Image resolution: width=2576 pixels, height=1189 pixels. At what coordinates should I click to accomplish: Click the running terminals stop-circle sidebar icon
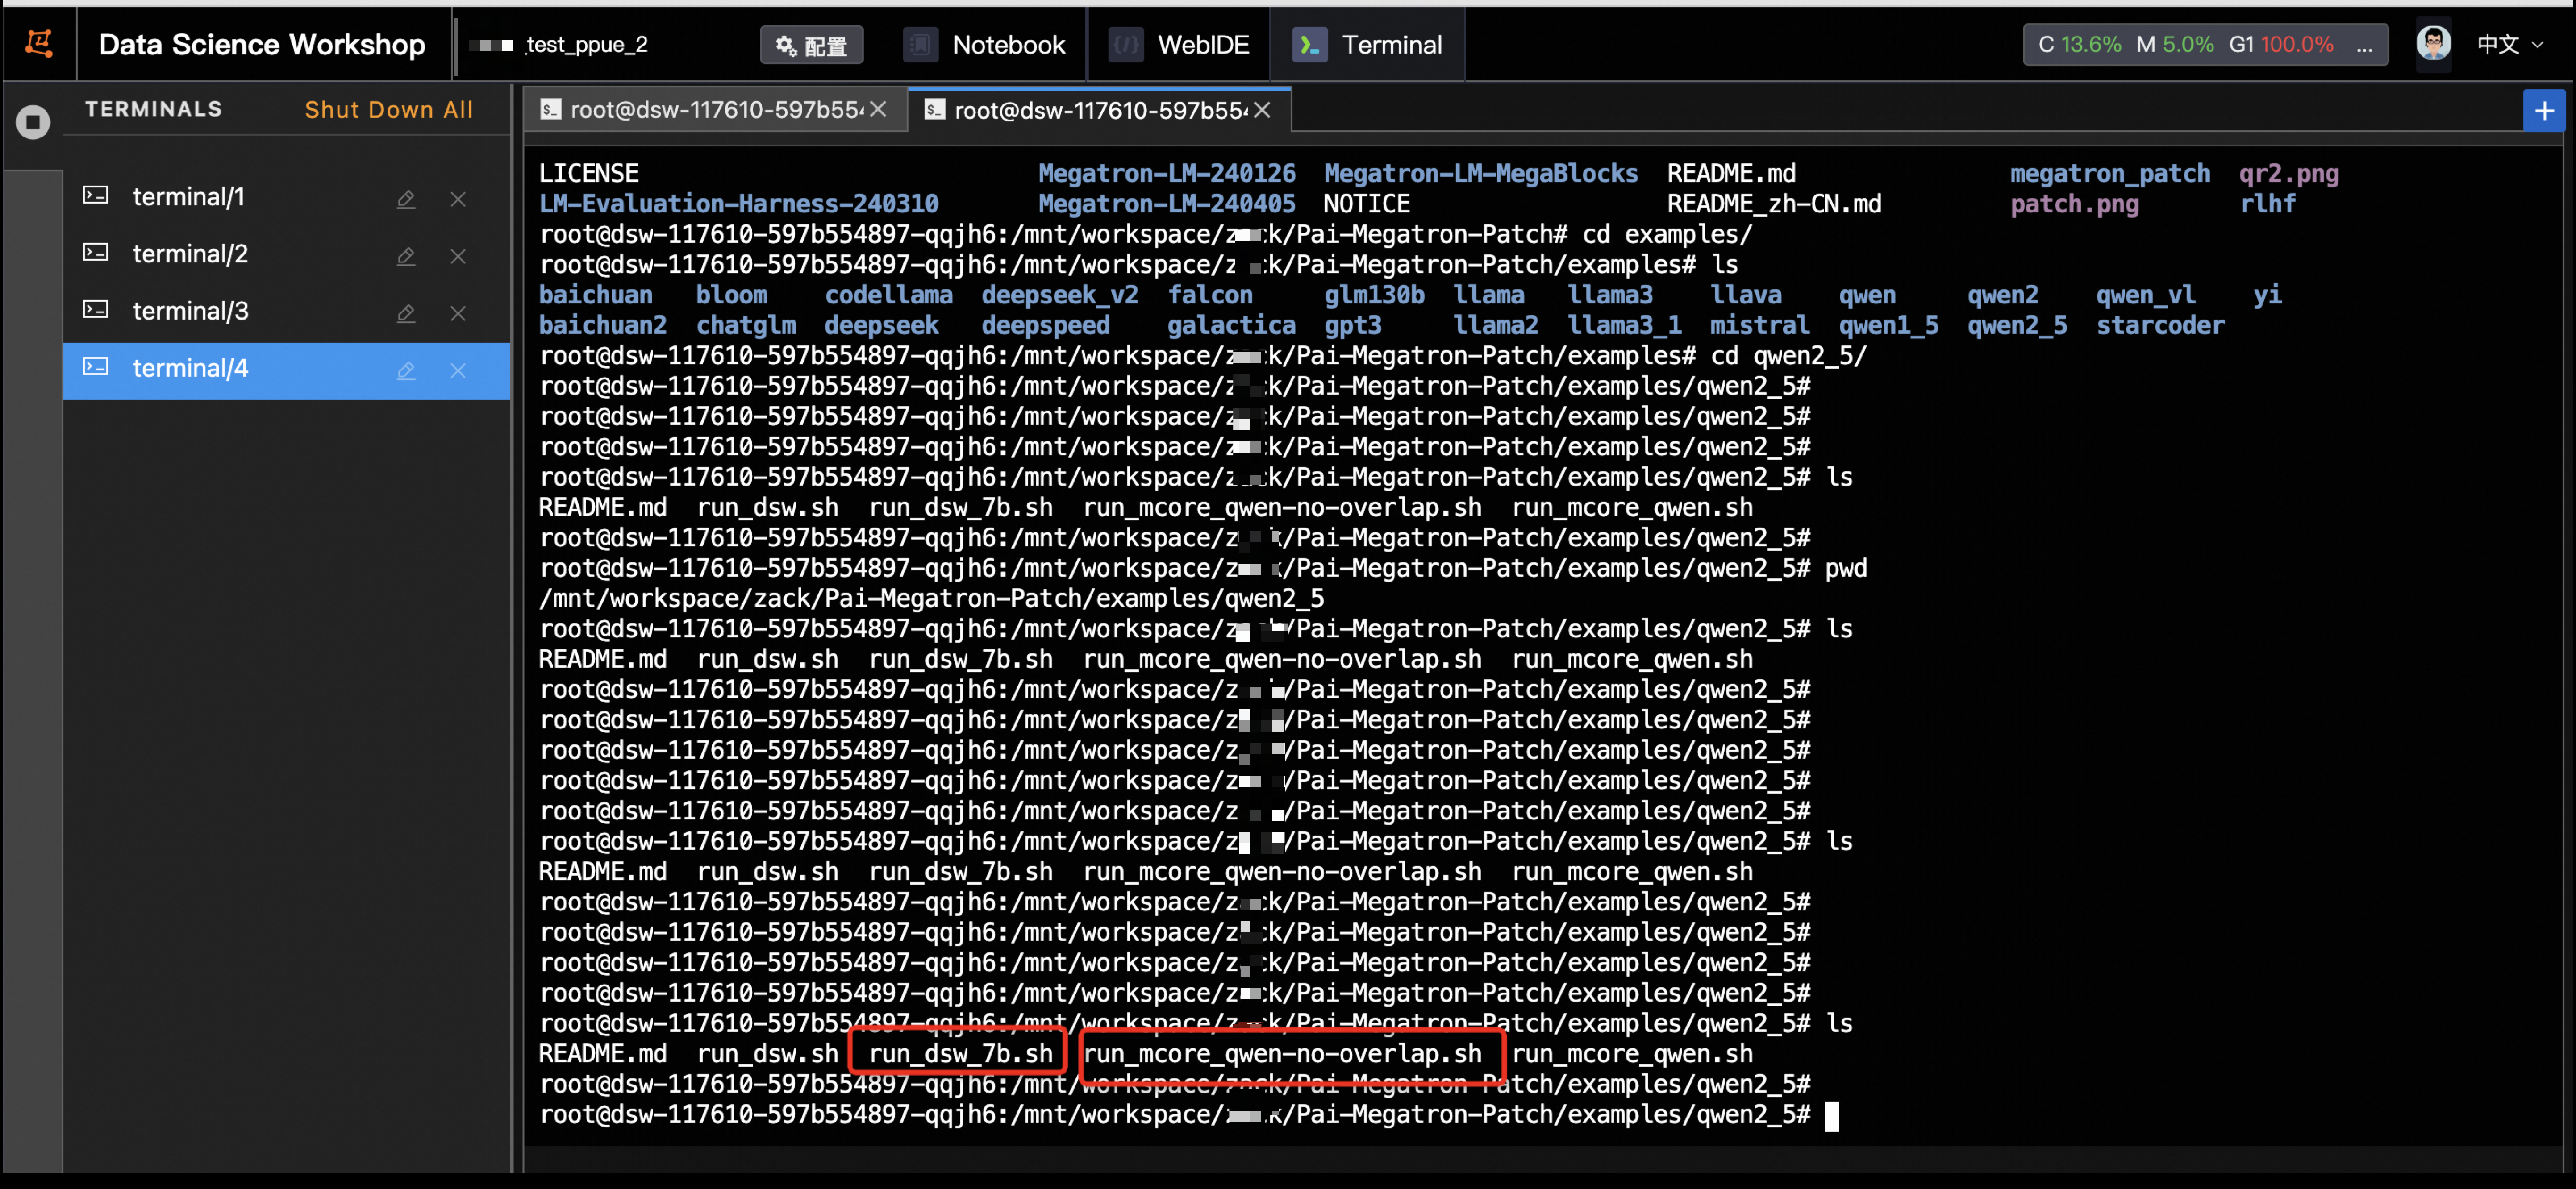click(x=33, y=122)
